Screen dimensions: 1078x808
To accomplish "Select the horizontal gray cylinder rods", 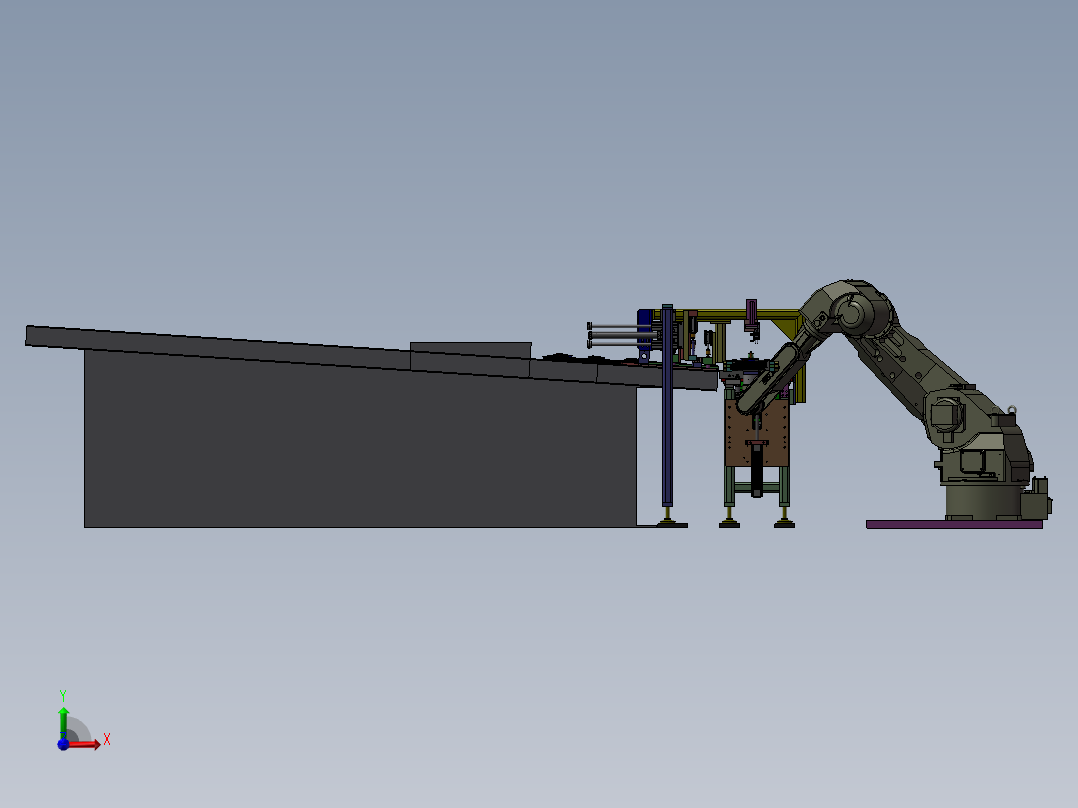I will click(x=622, y=334).
